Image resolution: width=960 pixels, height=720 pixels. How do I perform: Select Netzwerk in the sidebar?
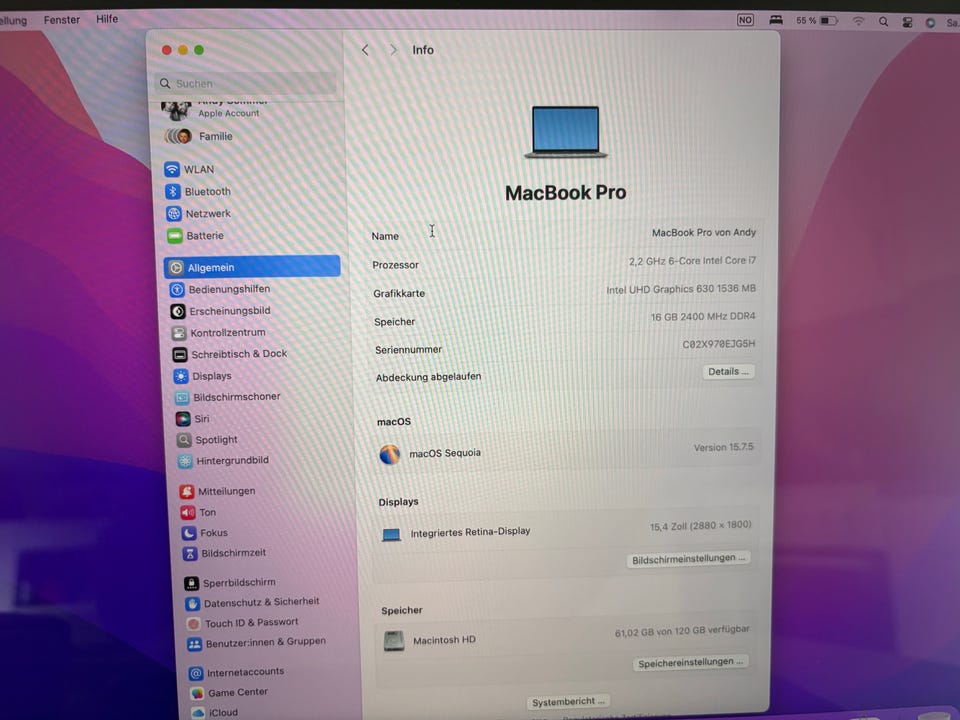pos(198,214)
